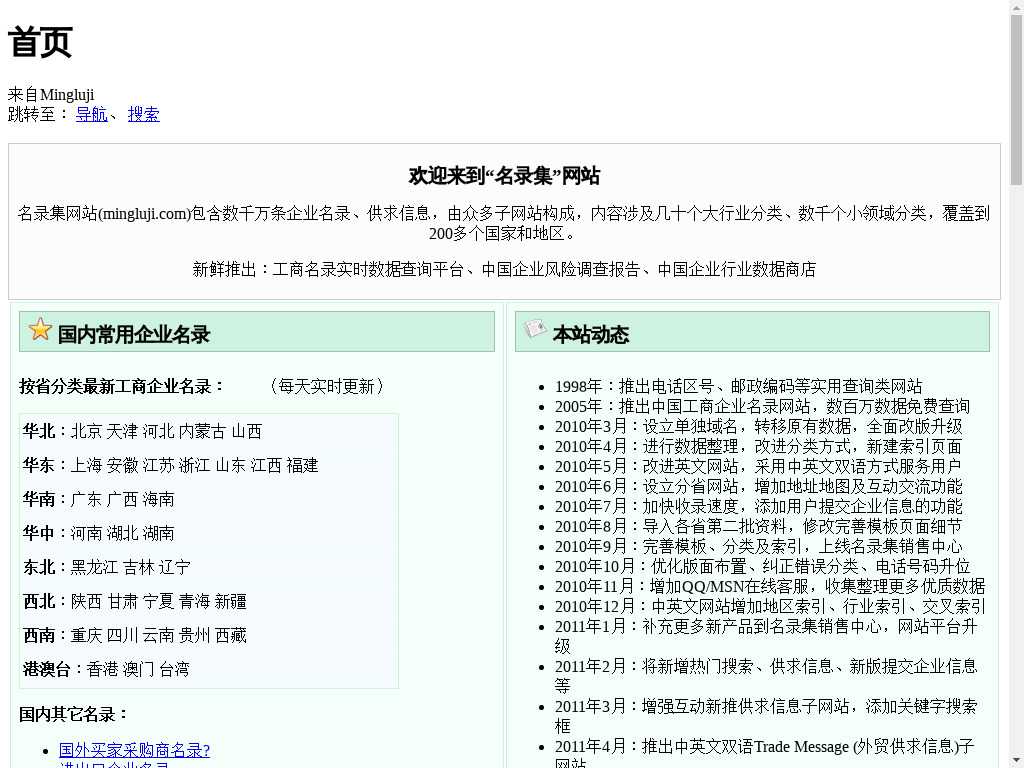
Task: Click 工商名录实时数据查询平台 in the 新鲜推出 line
Action: click(368, 269)
